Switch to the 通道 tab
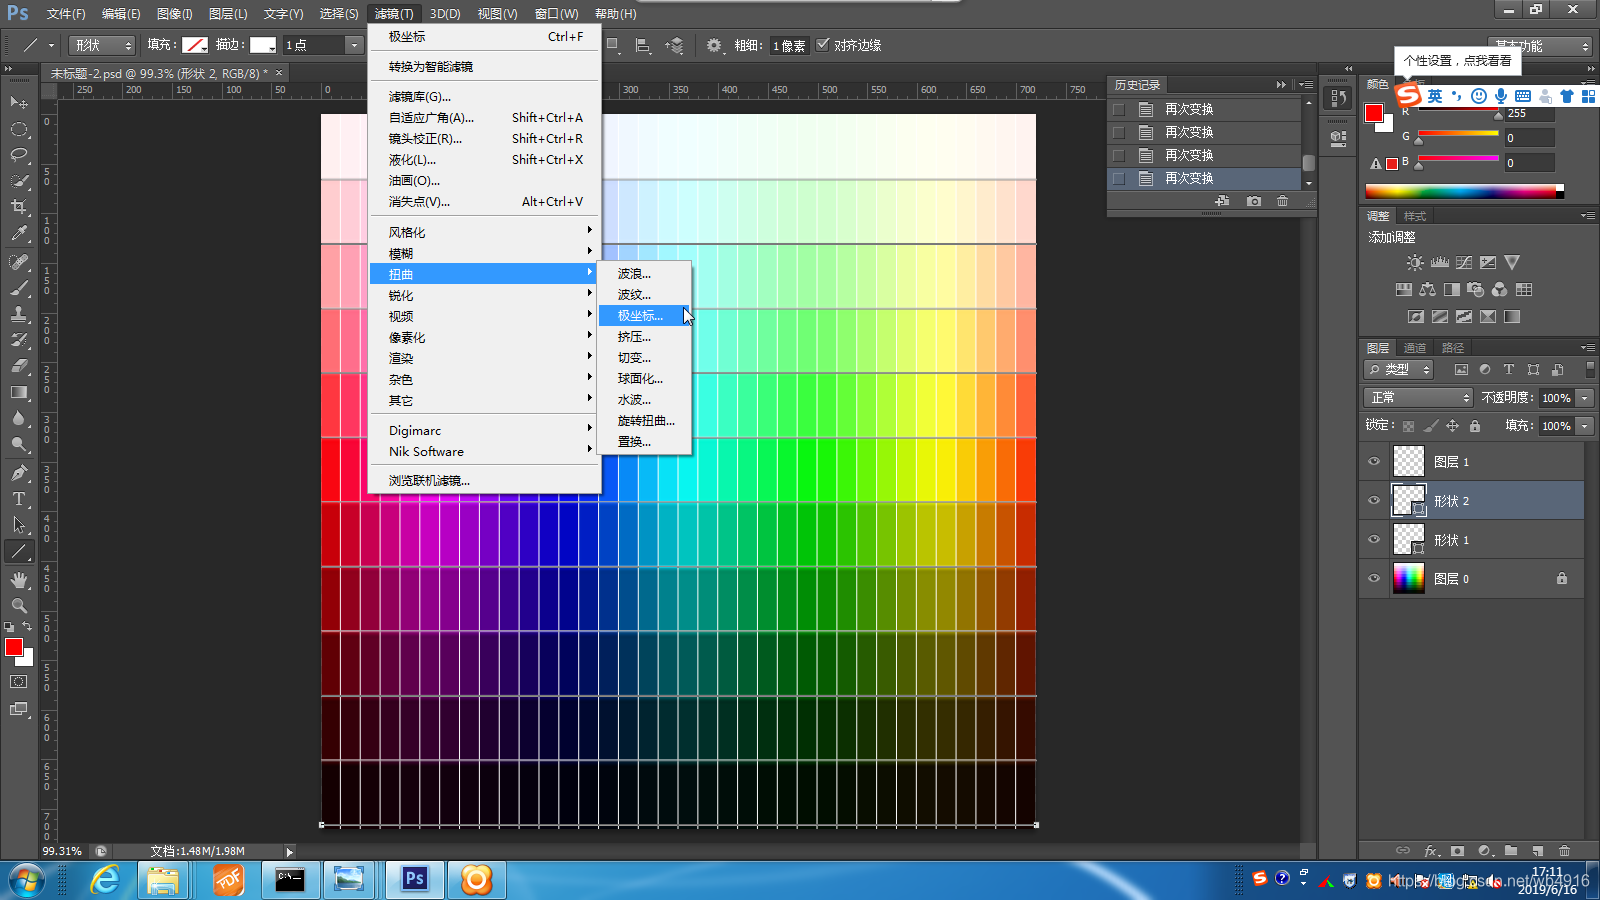This screenshot has height=900, width=1600. (1415, 347)
